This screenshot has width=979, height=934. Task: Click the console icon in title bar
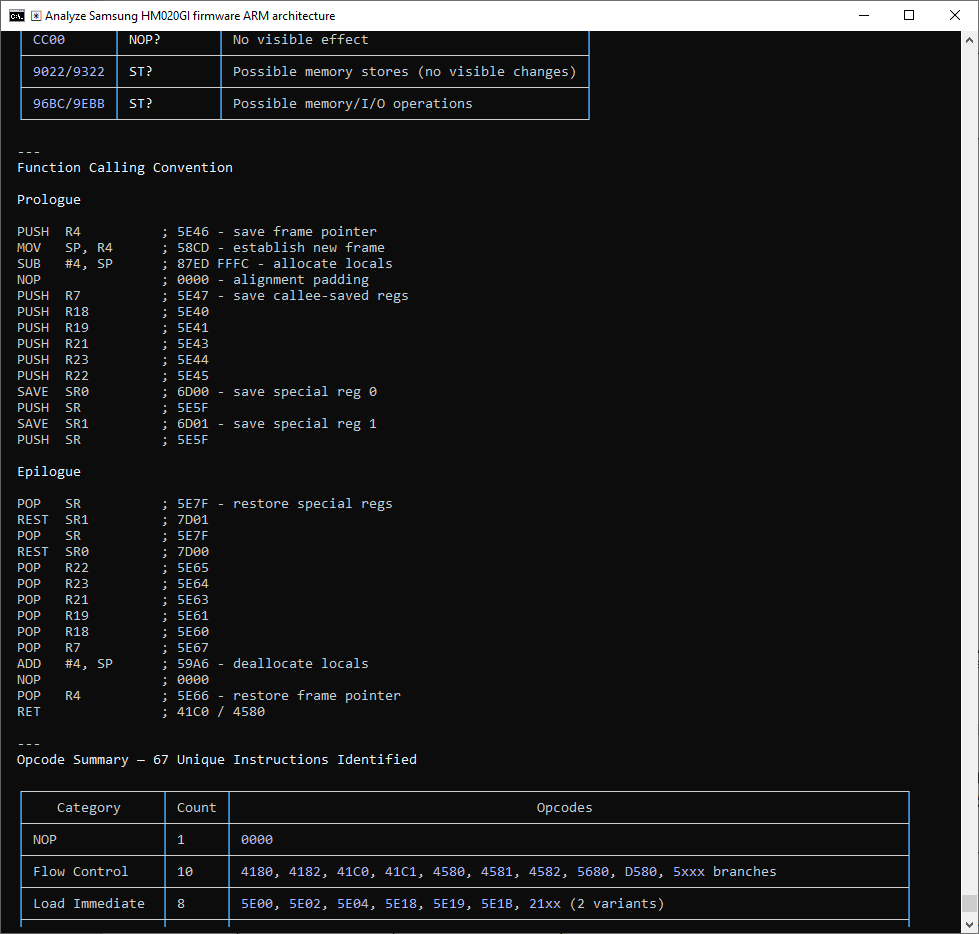click(x=17, y=16)
